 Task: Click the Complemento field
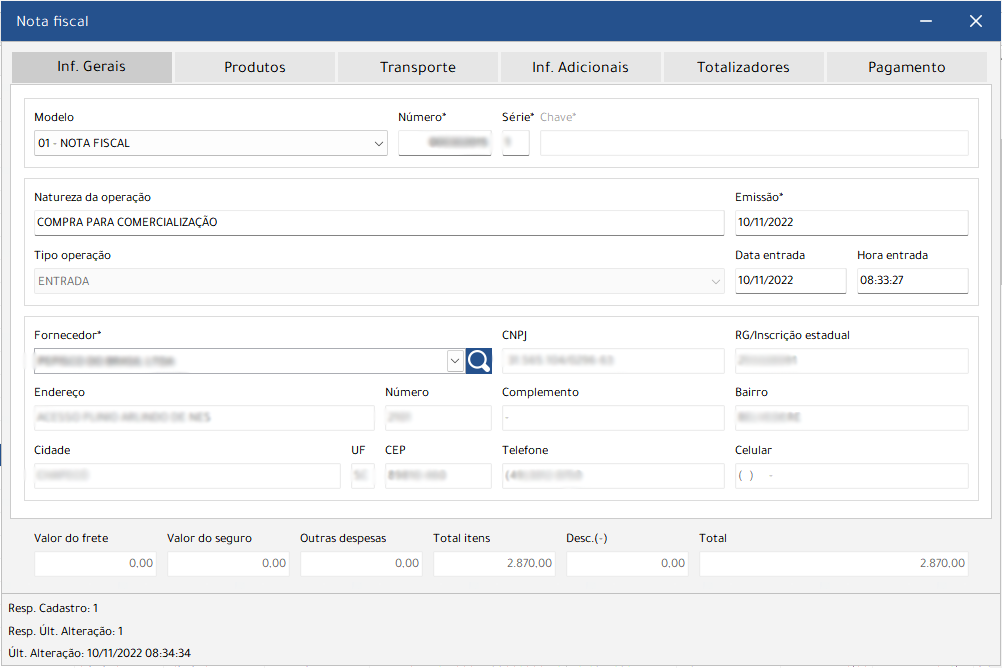613,418
